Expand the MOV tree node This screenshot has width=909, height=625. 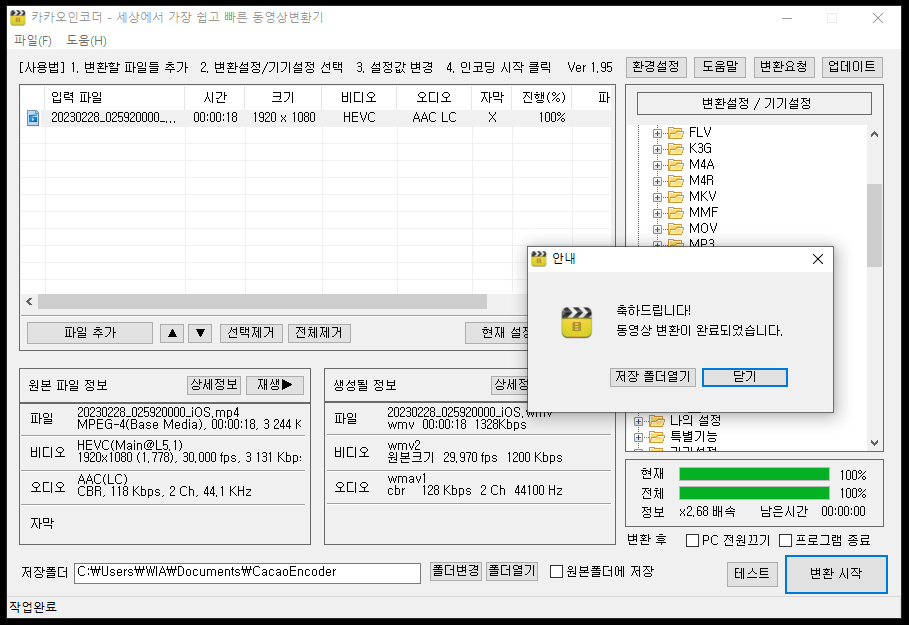click(x=657, y=229)
